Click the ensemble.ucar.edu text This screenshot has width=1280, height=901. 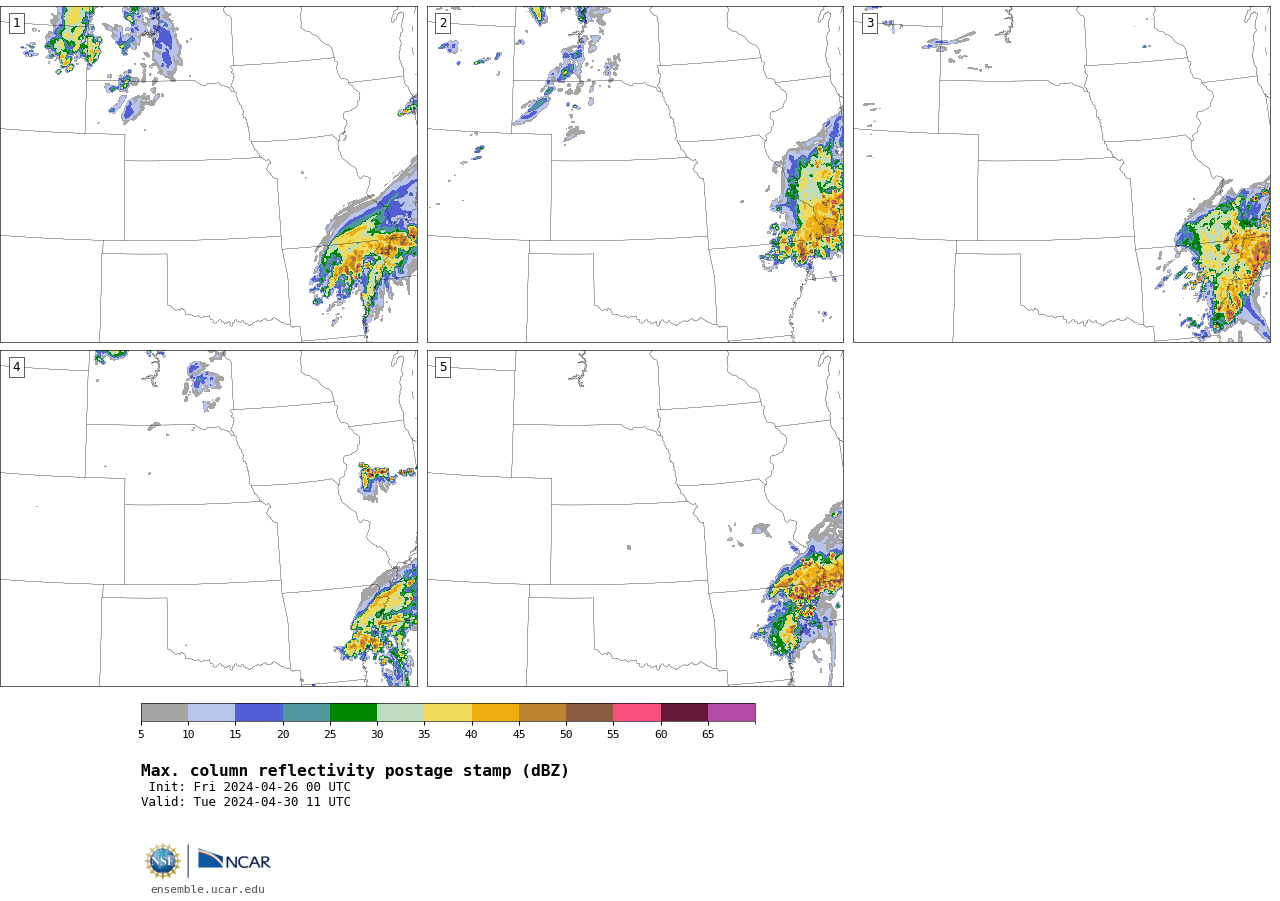(x=208, y=889)
